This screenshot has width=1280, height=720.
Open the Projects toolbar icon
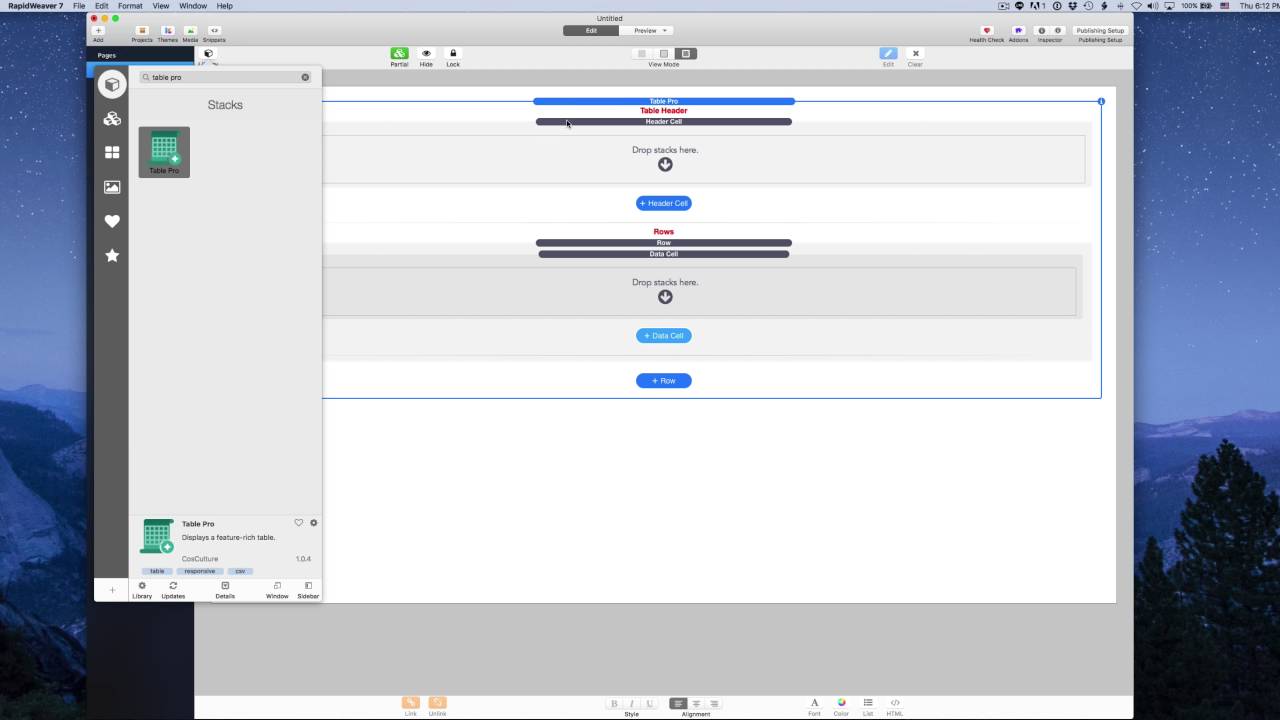[142, 31]
